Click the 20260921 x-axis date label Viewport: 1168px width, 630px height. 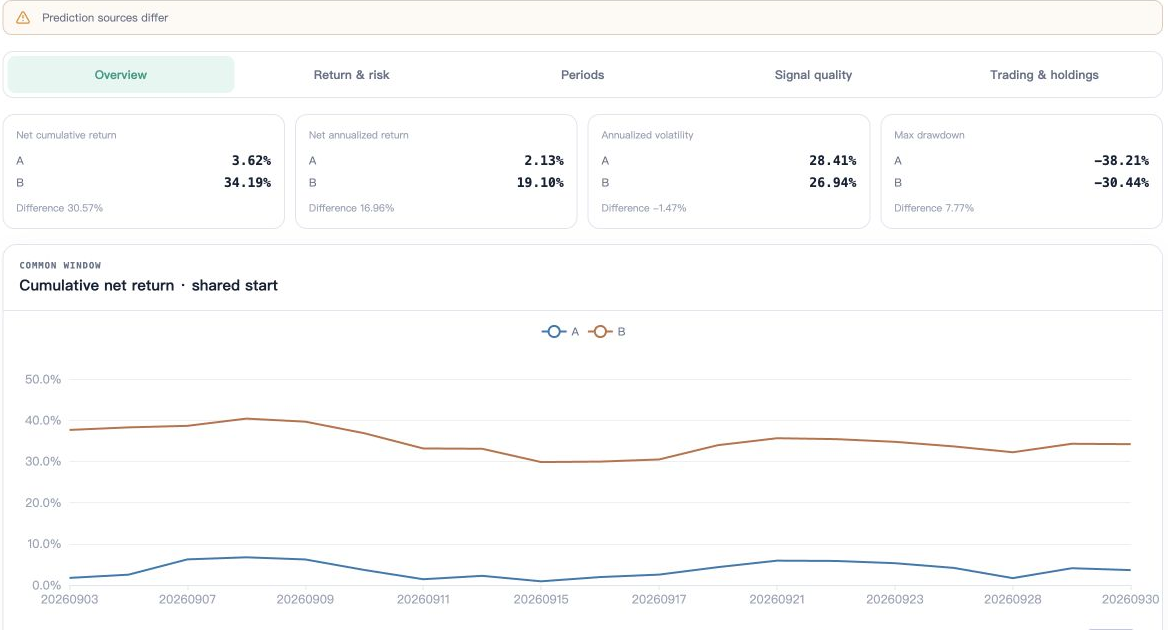click(777, 599)
